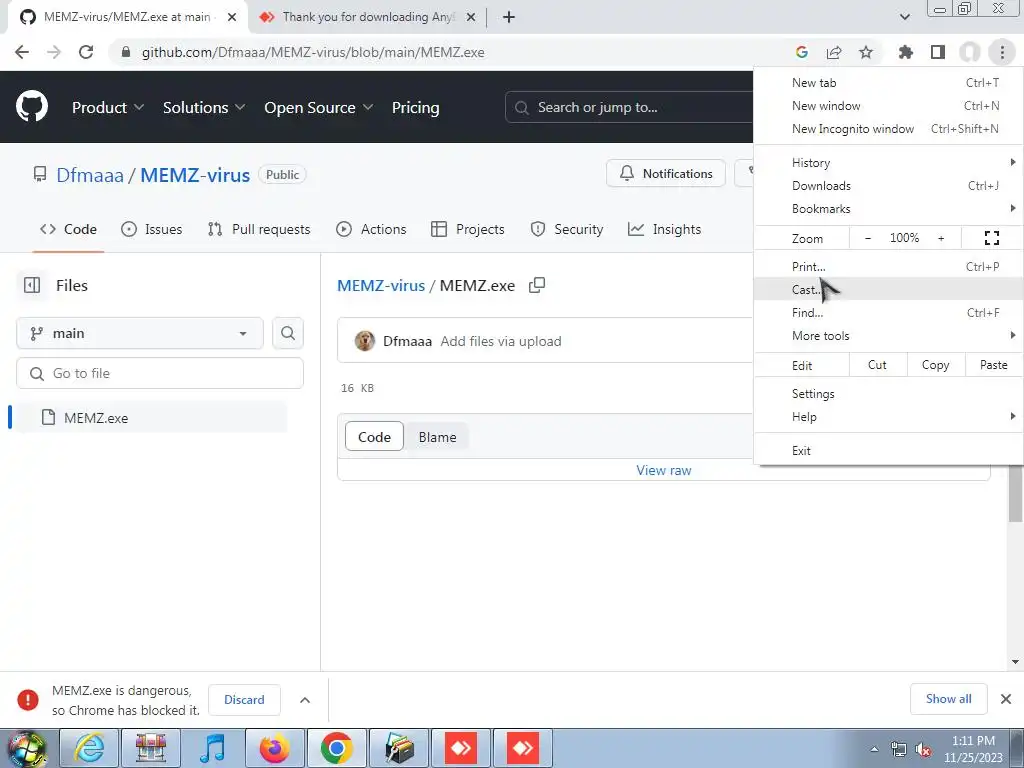Toggle the Chrome side panel icon

tap(938, 52)
